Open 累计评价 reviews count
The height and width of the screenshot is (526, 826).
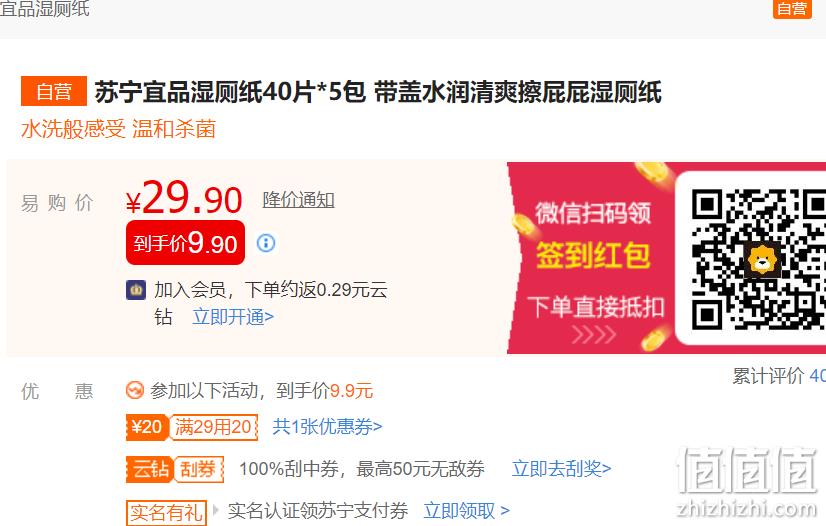(779, 376)
